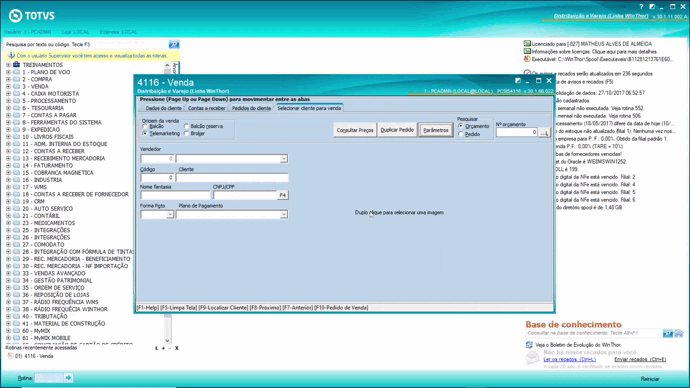Screen dimensions: 690x388
Task: Click the license information icon
Action: (527, 51)
